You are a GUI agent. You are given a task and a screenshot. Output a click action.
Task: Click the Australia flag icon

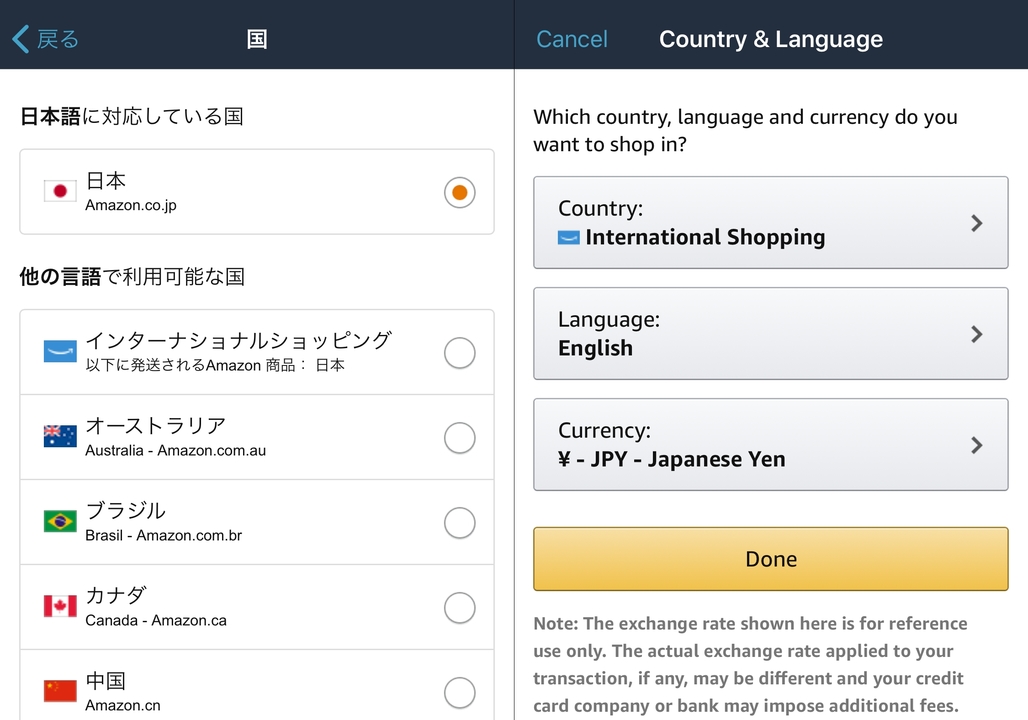coord(60,436)
